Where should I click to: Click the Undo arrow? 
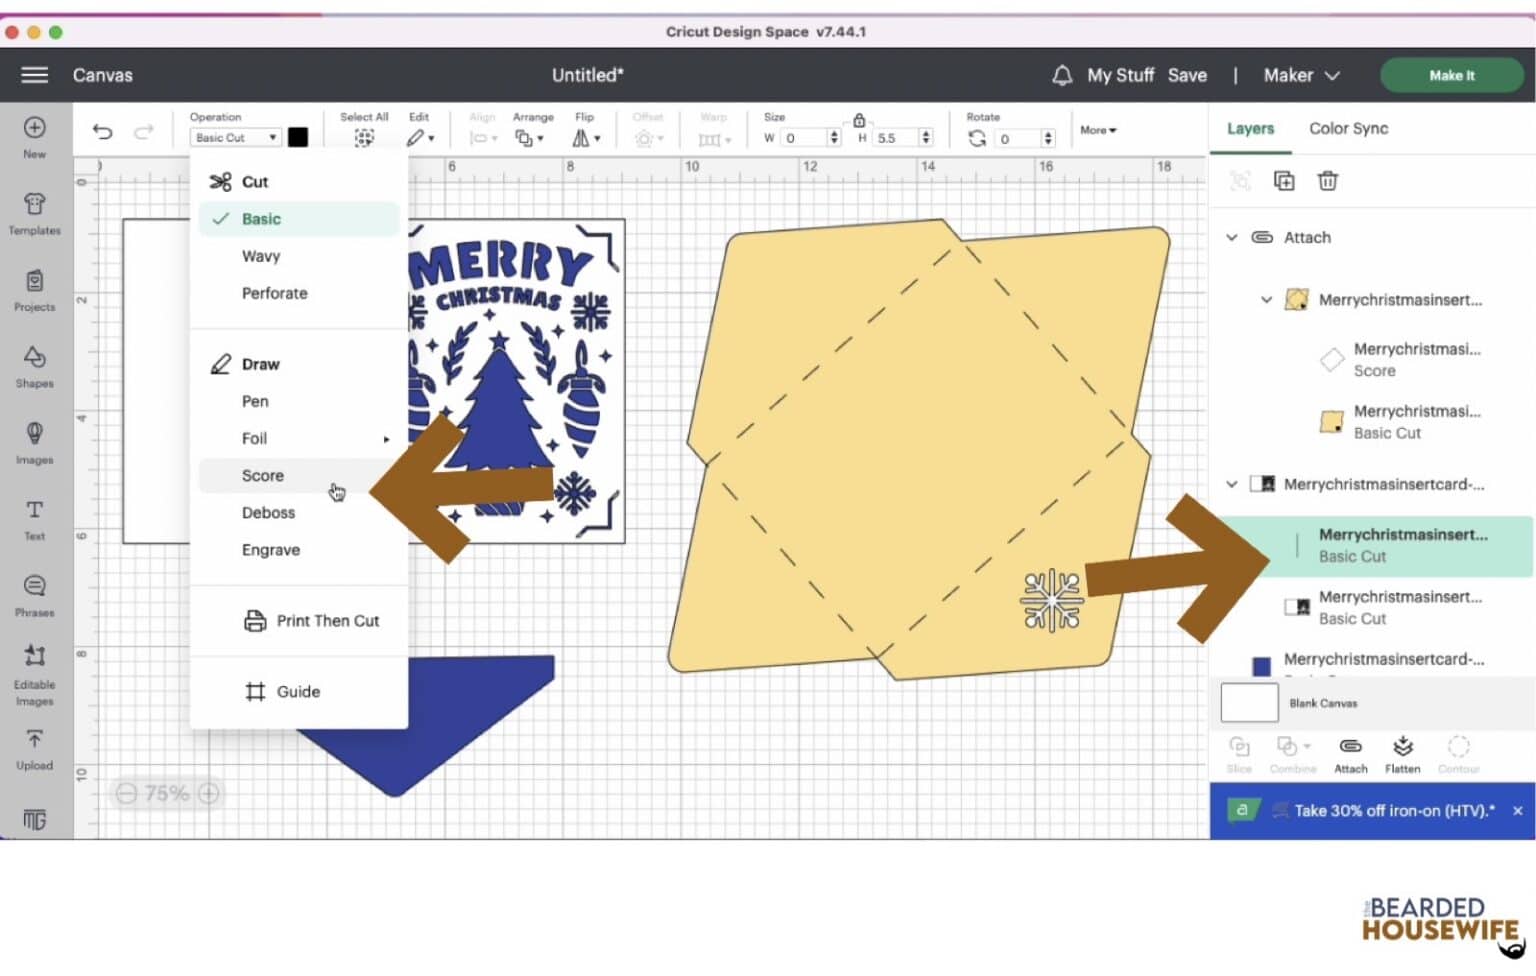coord(102,132)
